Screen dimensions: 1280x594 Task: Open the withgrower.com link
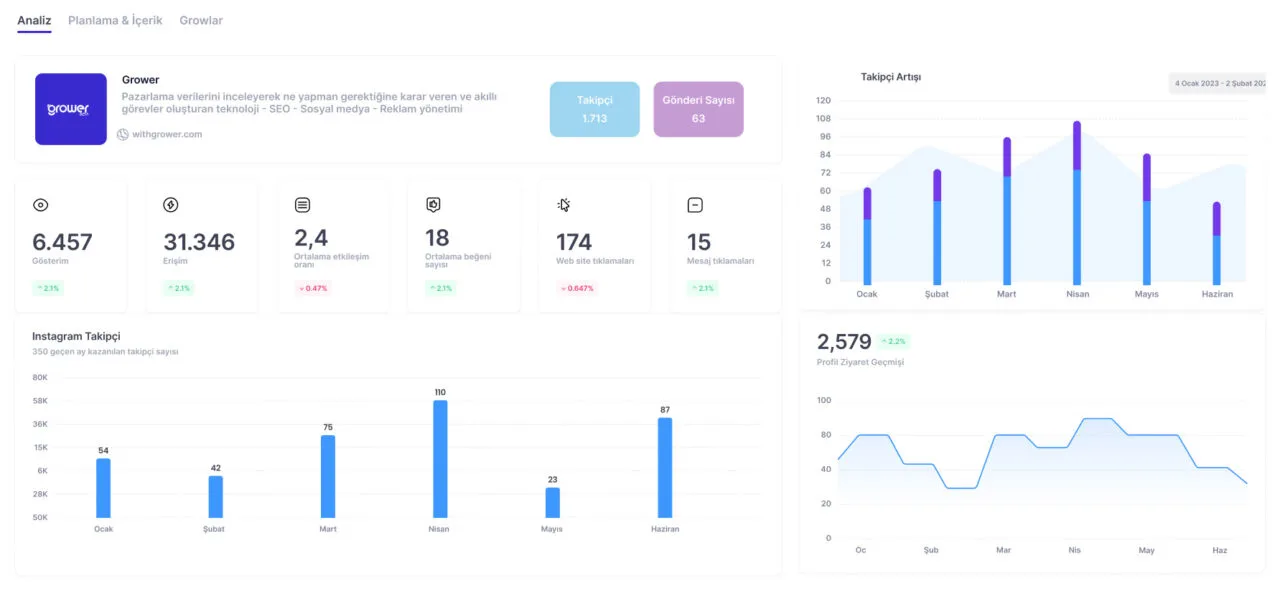tap(167, 134)
